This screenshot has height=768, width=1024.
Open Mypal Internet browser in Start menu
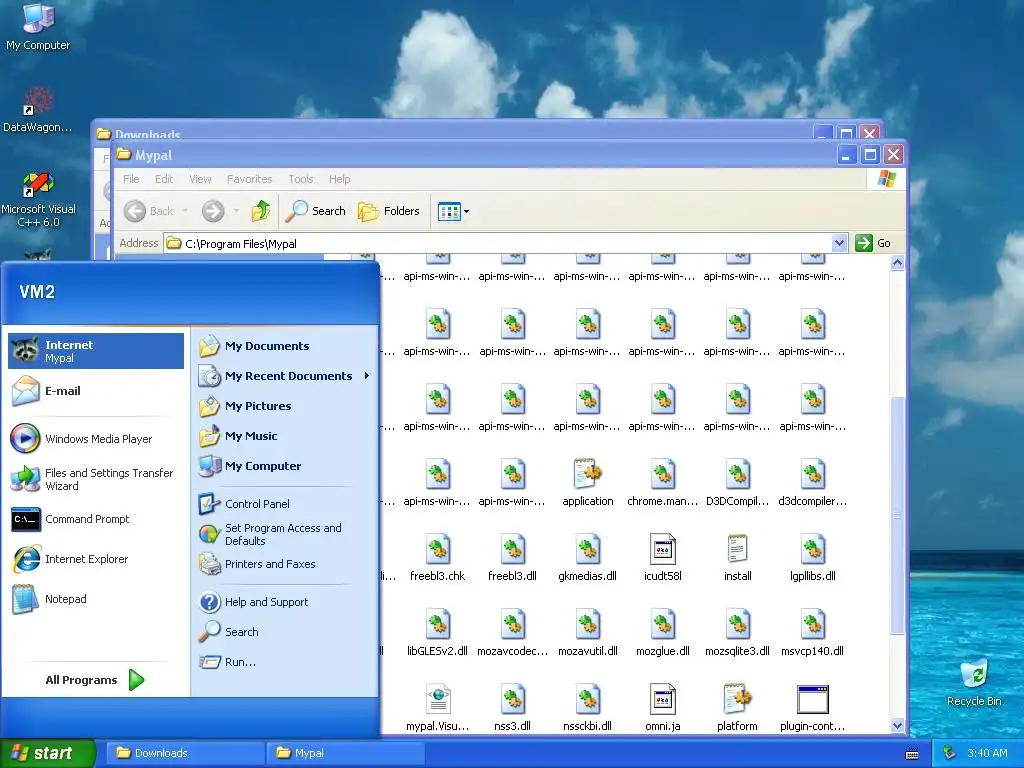click(96, 351)
